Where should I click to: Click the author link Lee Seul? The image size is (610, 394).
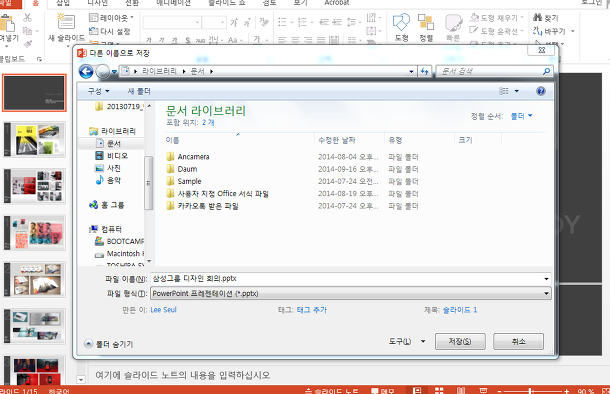163,310
